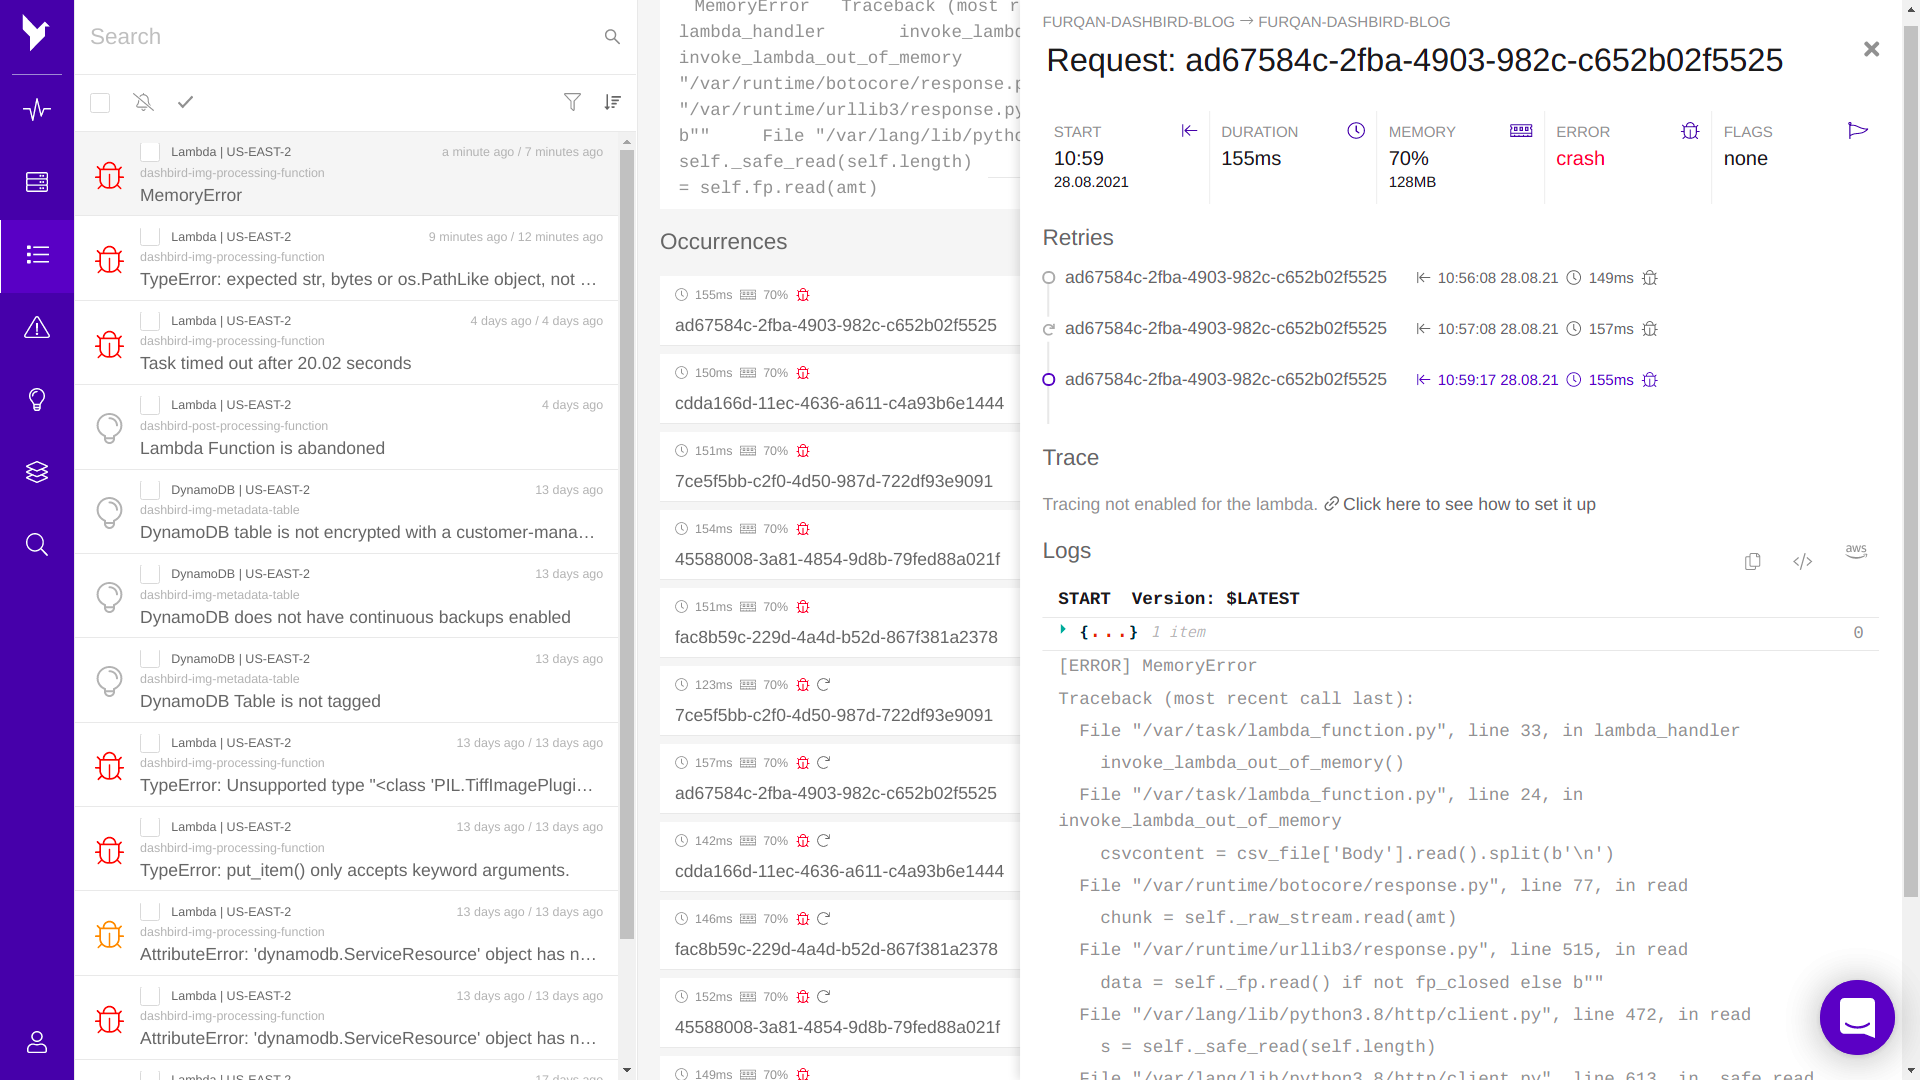This screenshot has width=1920, height=1080.
Task: Open the user account icon in sidebar
Action: (x=37, y=1042)
